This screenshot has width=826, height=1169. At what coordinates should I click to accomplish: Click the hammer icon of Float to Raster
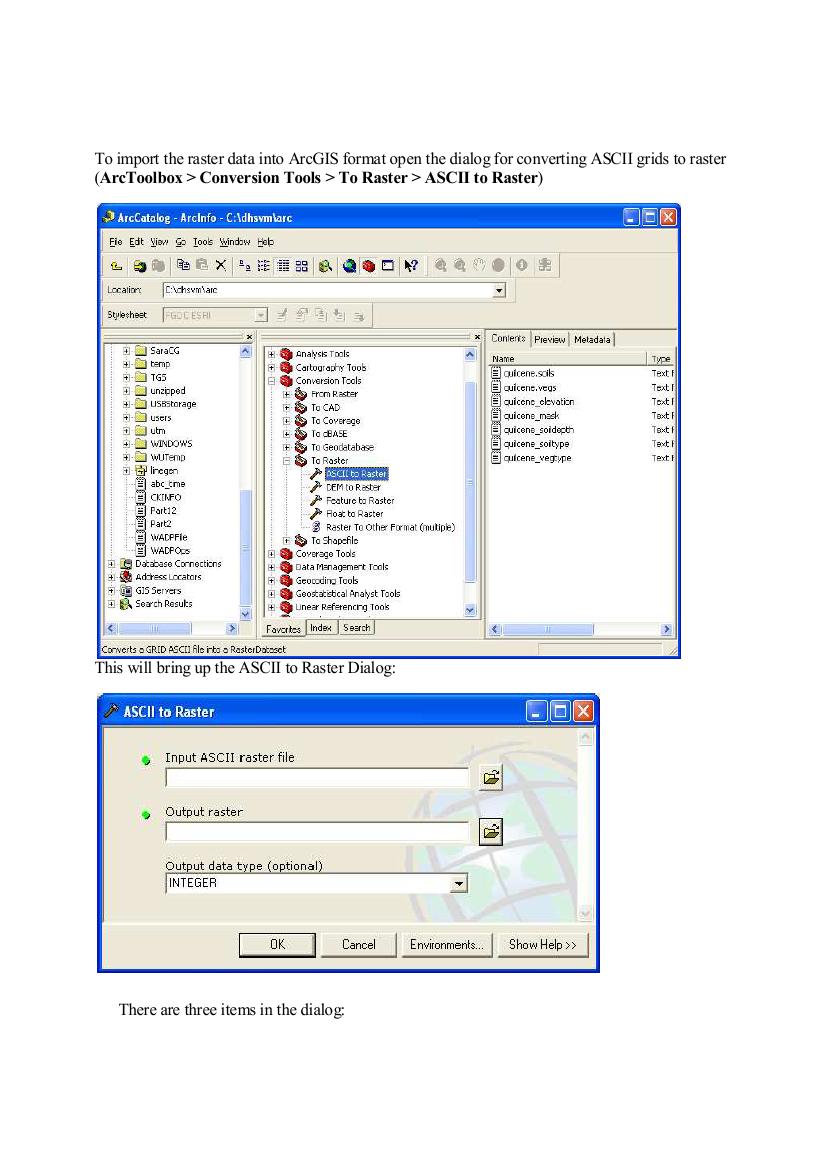click(x=316, y=514)
